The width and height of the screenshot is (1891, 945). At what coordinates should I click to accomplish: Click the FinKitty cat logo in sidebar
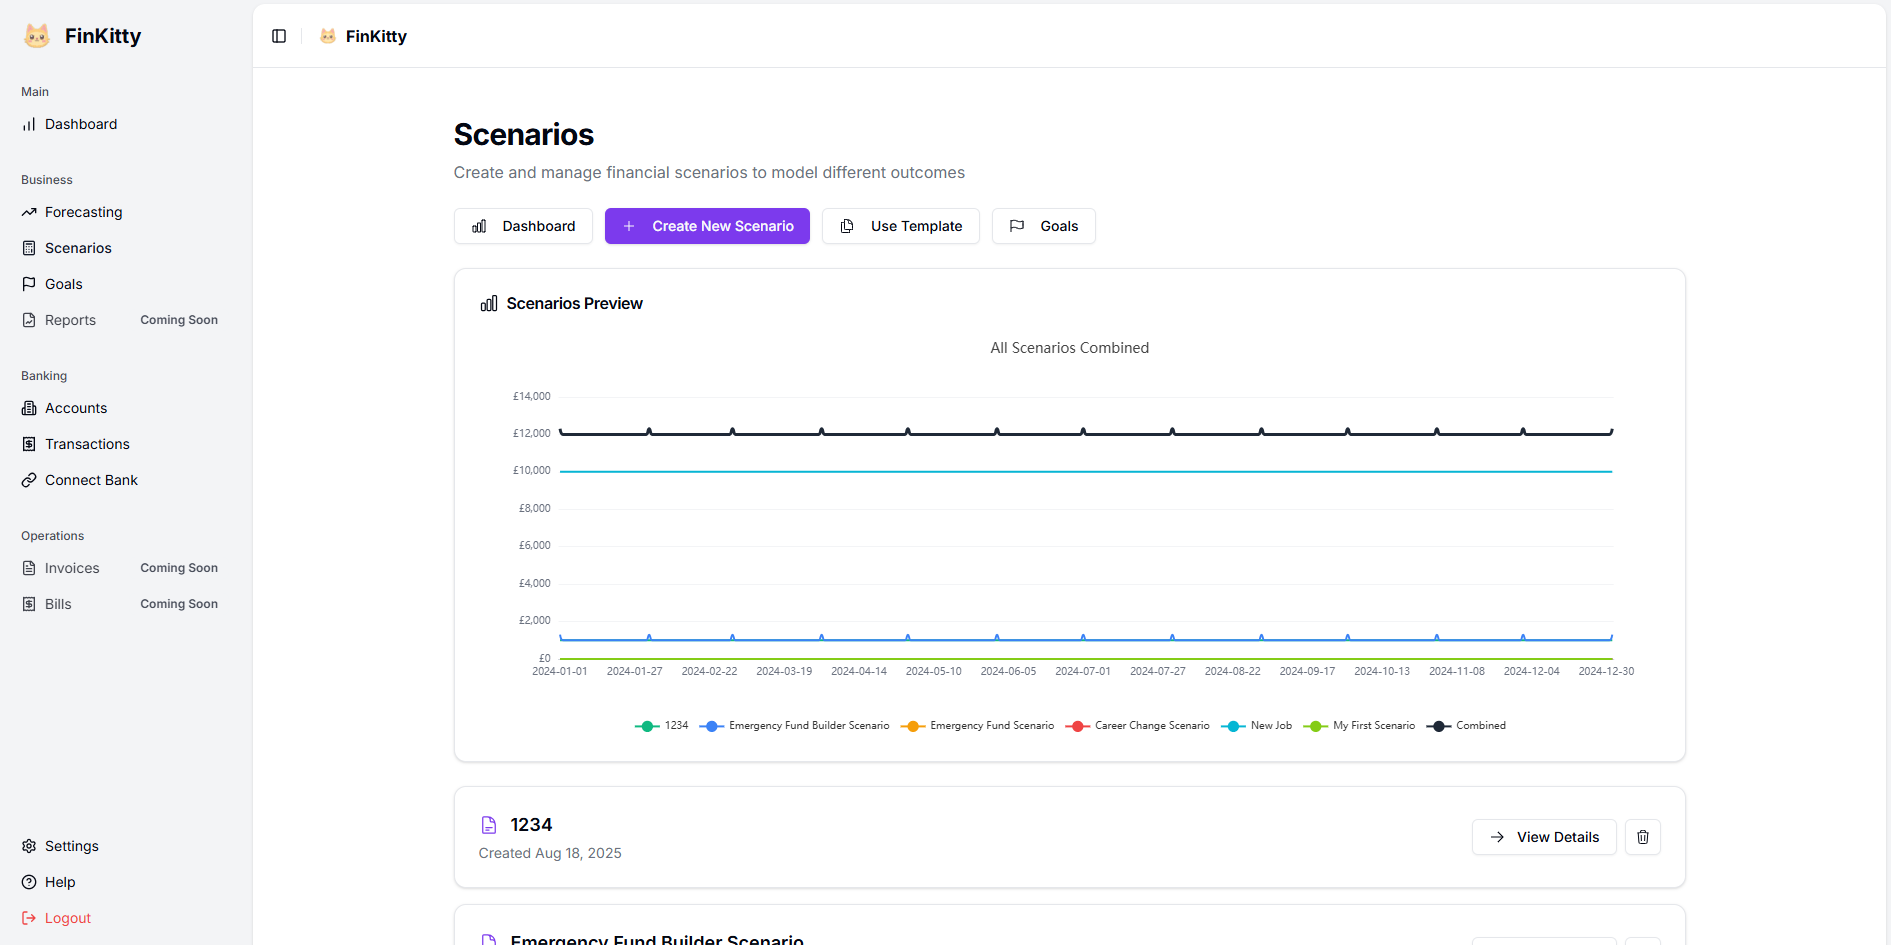click(37, 36)
